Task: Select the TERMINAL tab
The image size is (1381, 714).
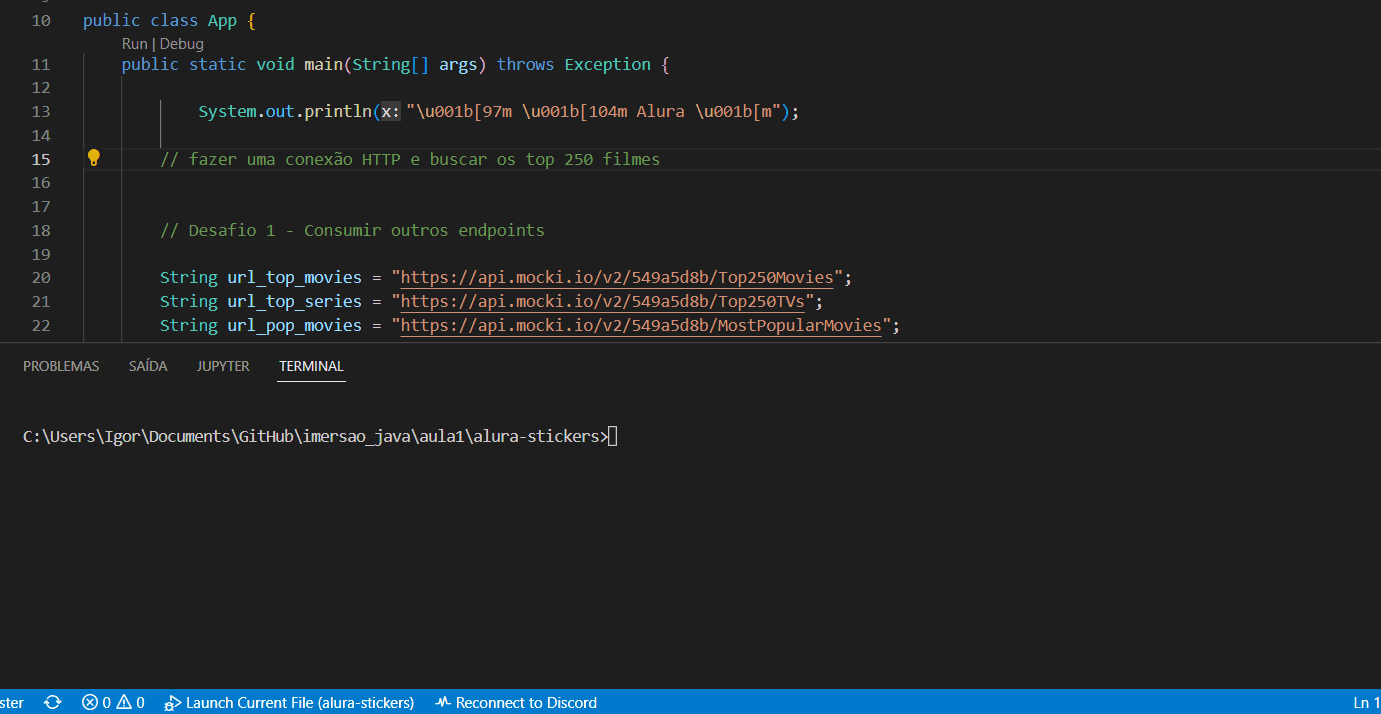Action: click(x=311, y=365)
